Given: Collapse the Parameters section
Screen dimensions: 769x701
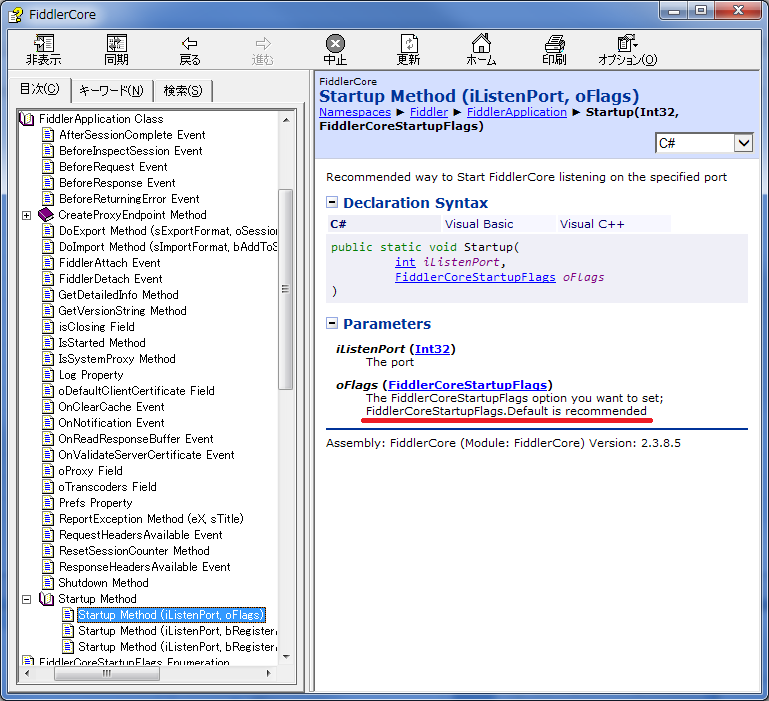Looking at the screenshot, I should pos(332,323).
